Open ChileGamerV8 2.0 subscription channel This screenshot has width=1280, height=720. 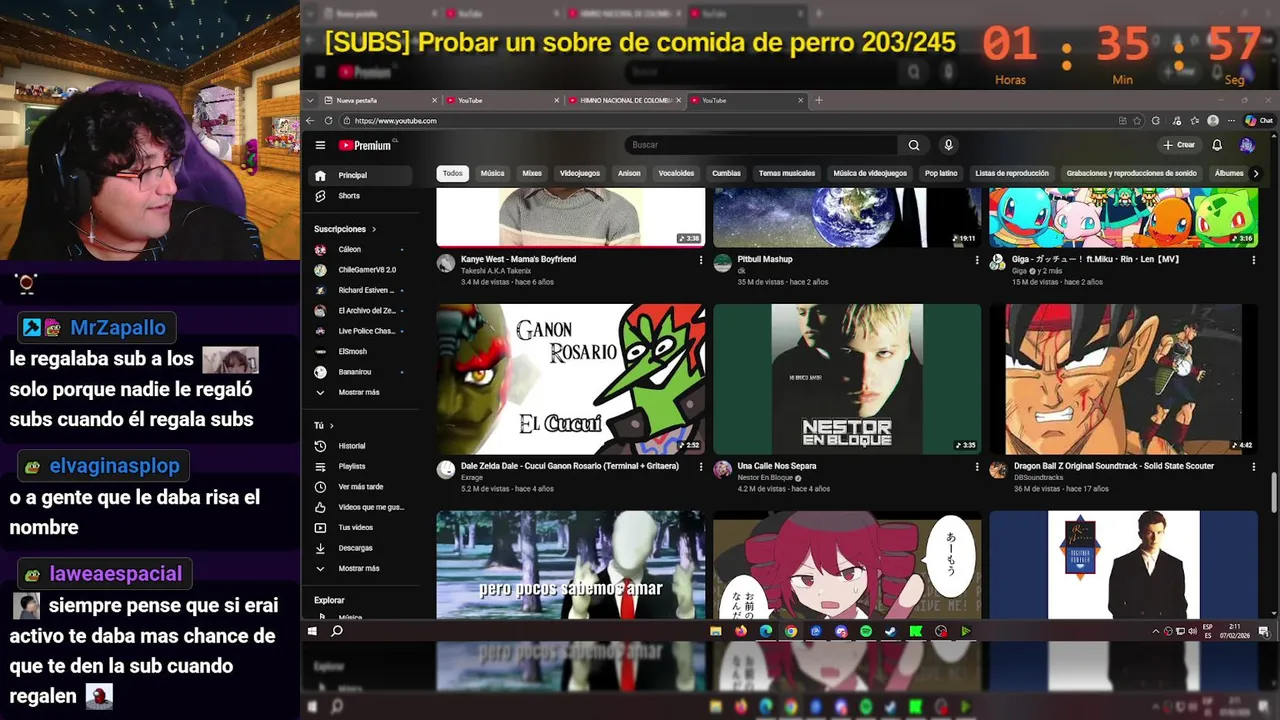(359, 270)
